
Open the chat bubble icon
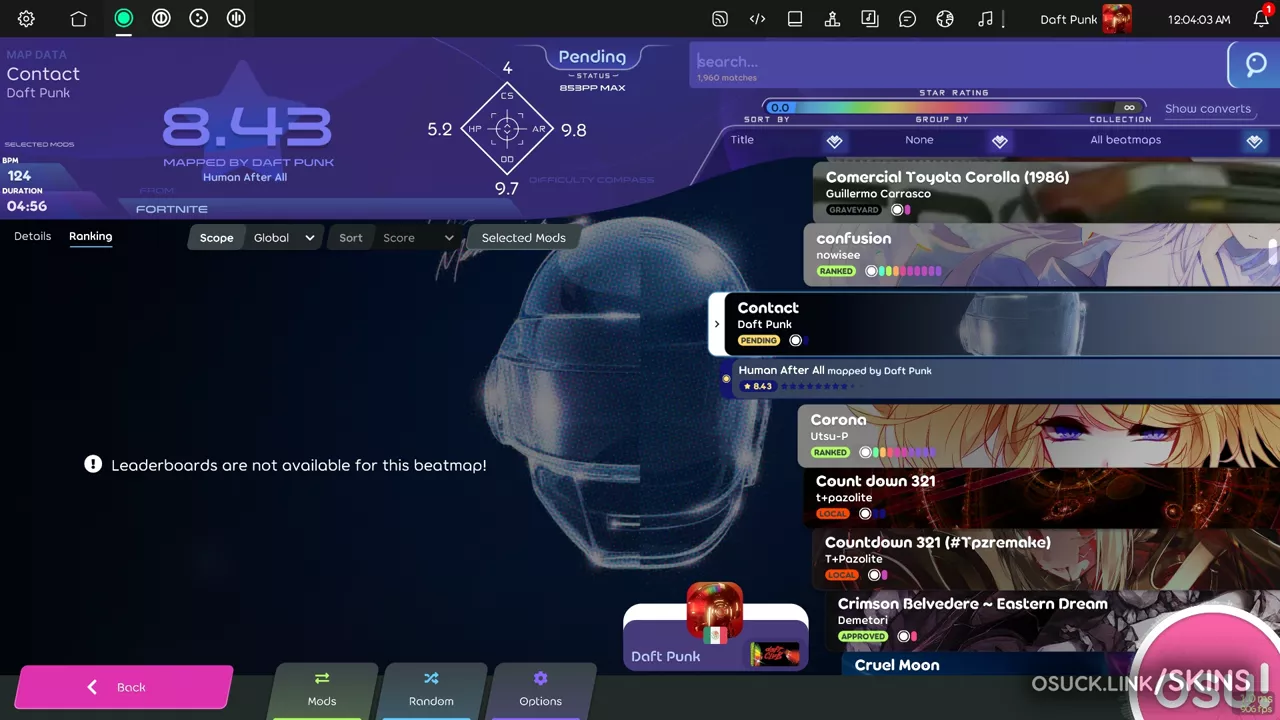(907, 19)
